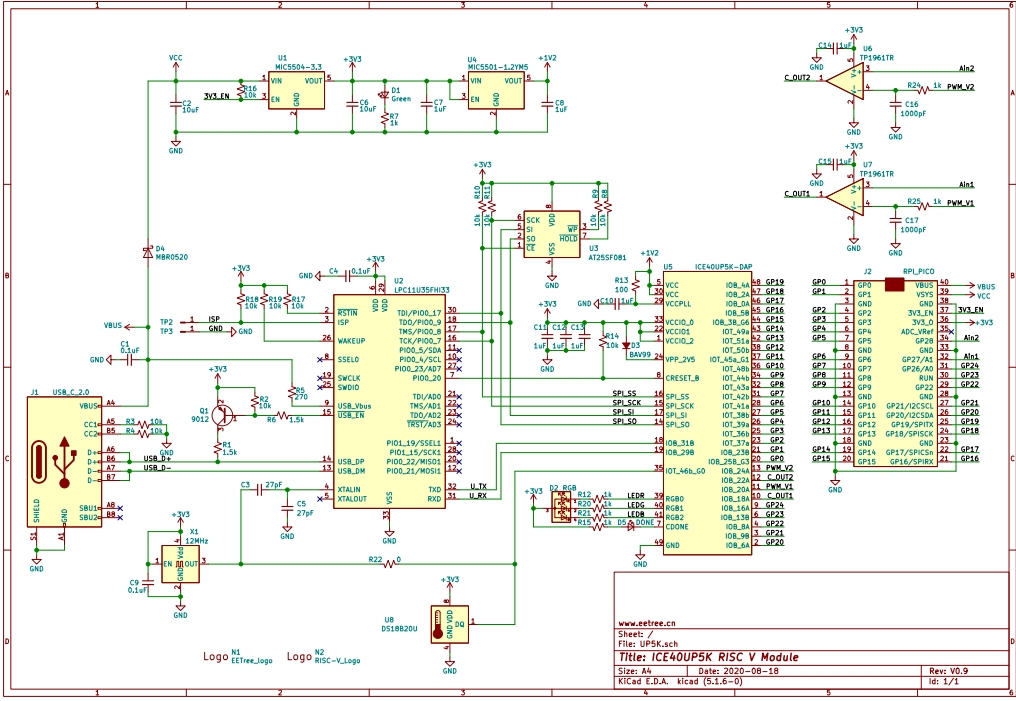Select the U7 op-amp triangle symbol
Image resolution: width=1016 pixels, height=701 pixels.
(844, 197)
